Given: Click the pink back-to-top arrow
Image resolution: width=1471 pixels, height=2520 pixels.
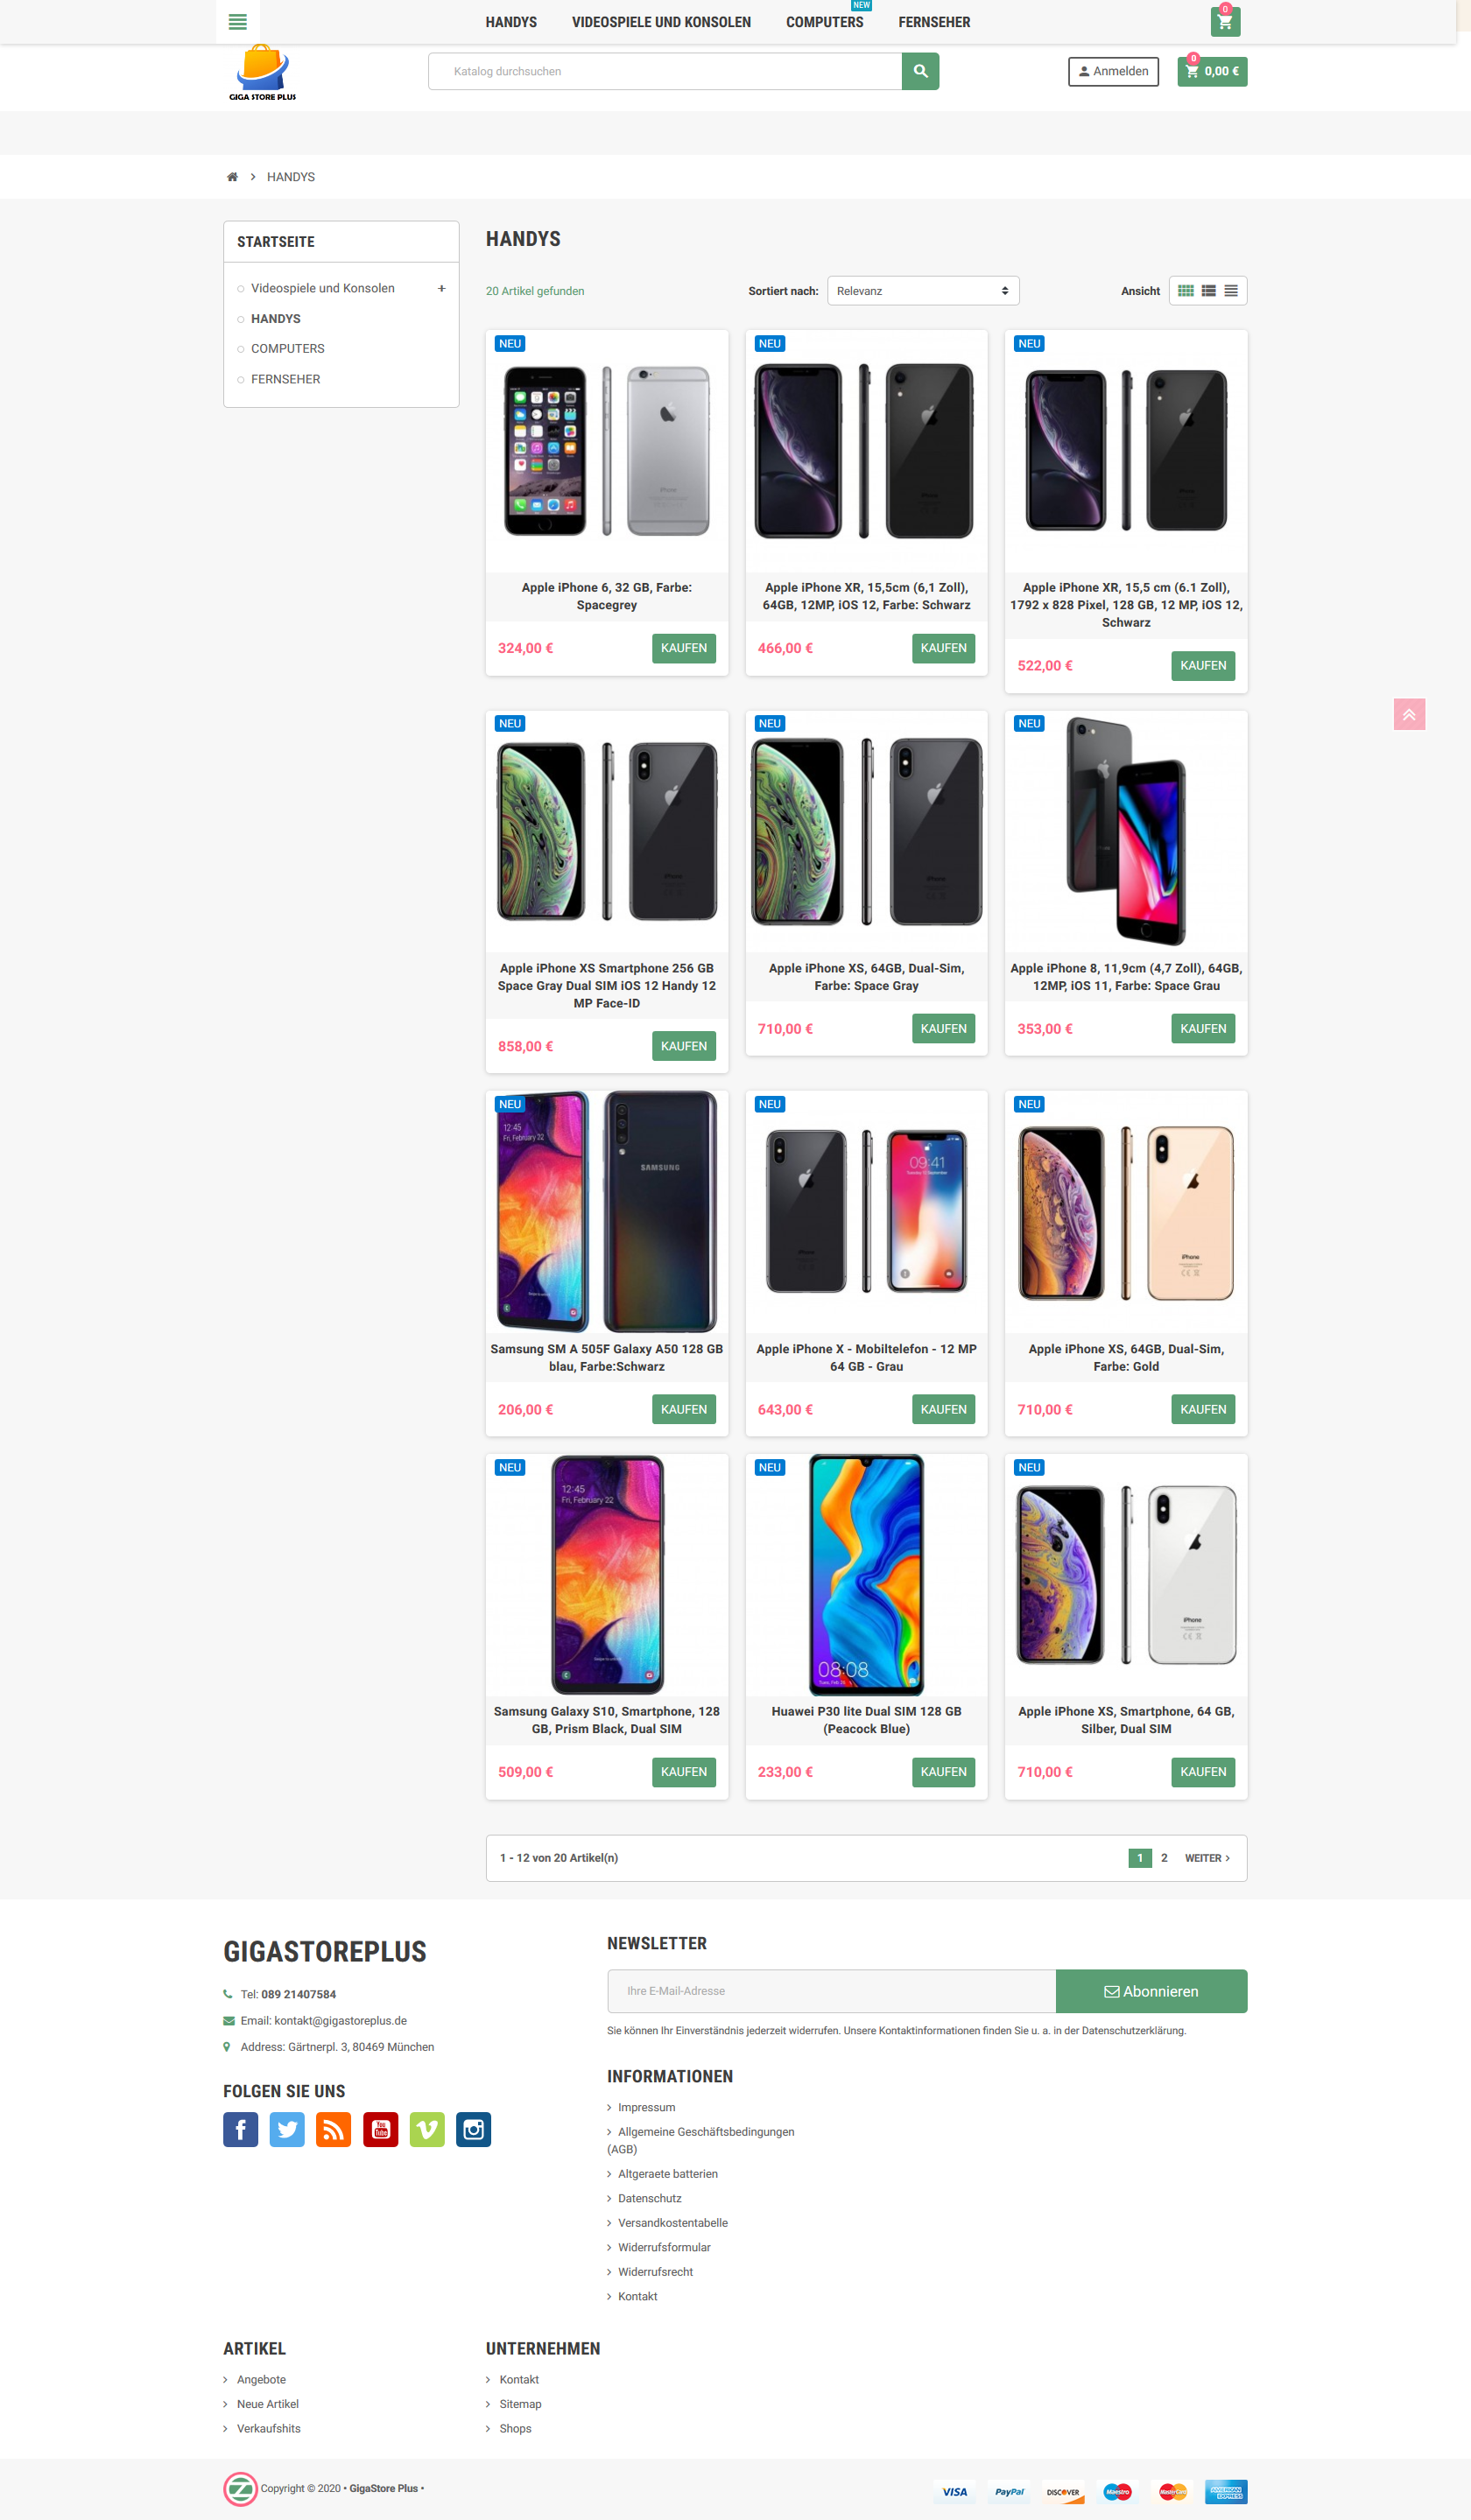Looking at the screenshot, I should (1409, 714).
